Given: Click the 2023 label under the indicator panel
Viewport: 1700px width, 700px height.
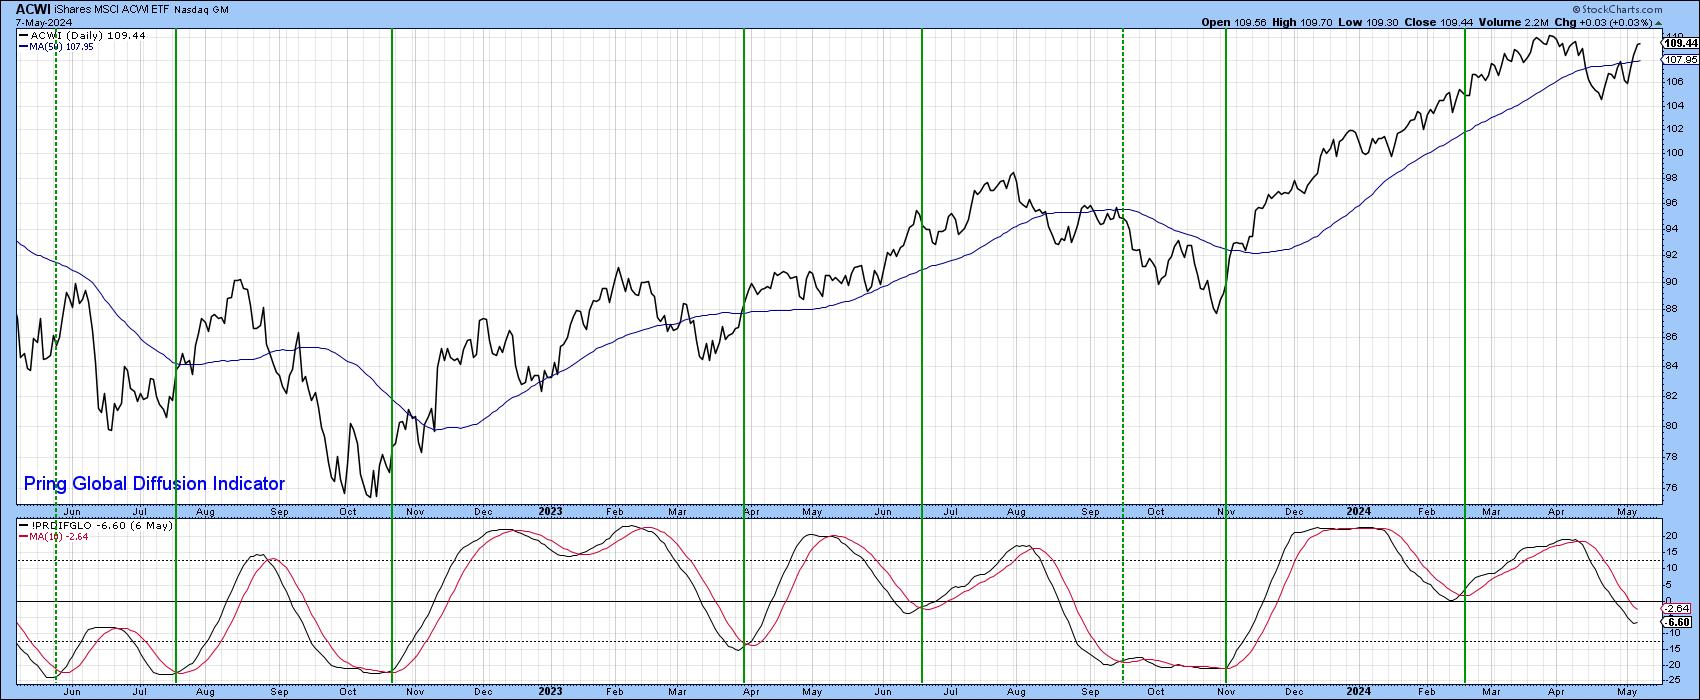Looking at the screenshot, I should point(550,691).
